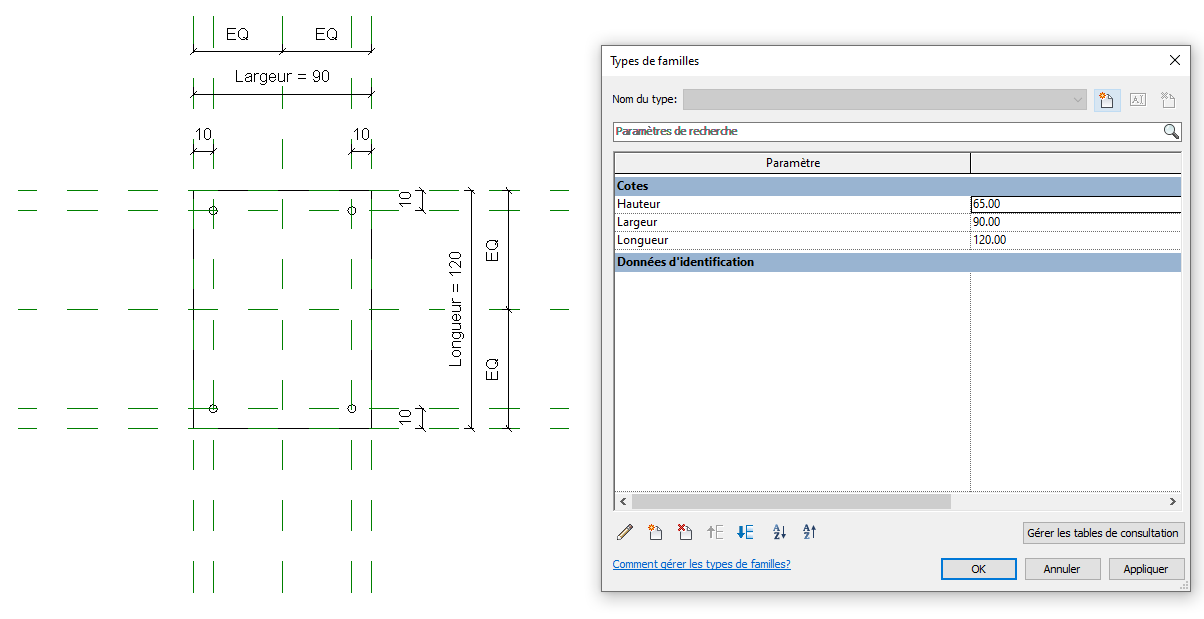Click the pencil Edit Parameter icon
The height and width of the screenshot is (619, 1204).
(625, 532)
